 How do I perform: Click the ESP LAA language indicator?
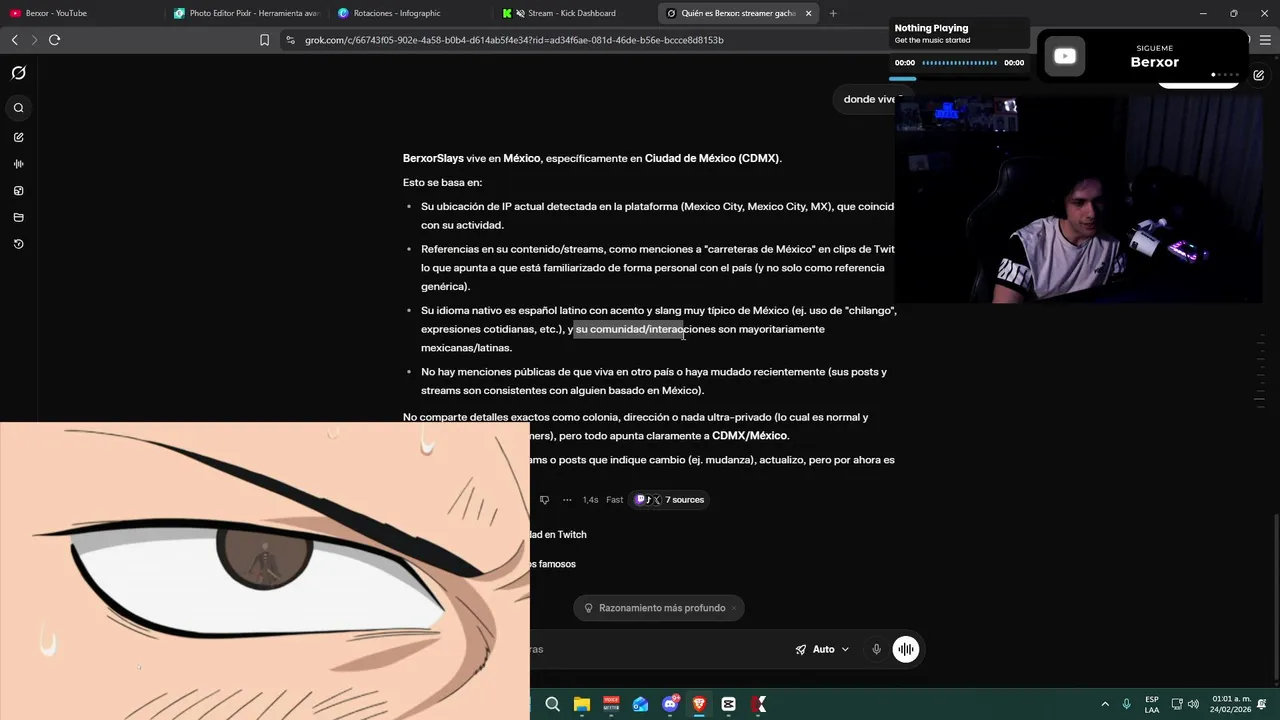click(1152, 705)
